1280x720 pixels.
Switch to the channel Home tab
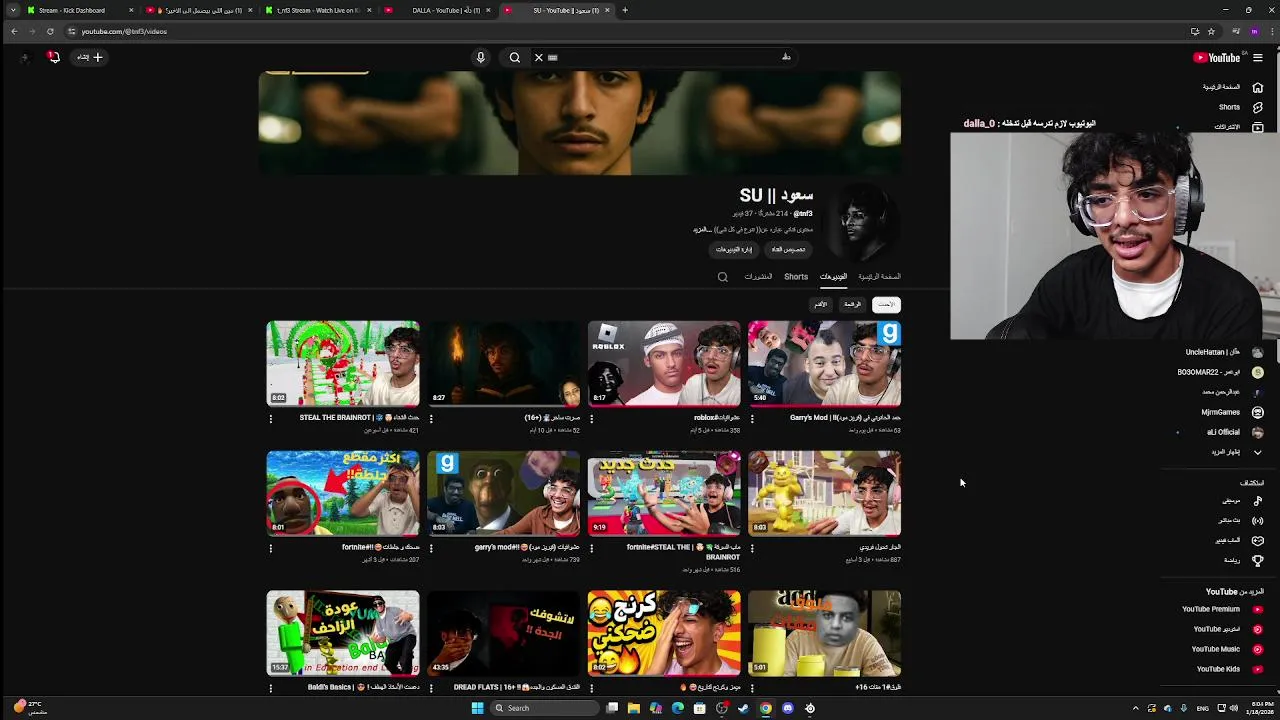(880, 277)
